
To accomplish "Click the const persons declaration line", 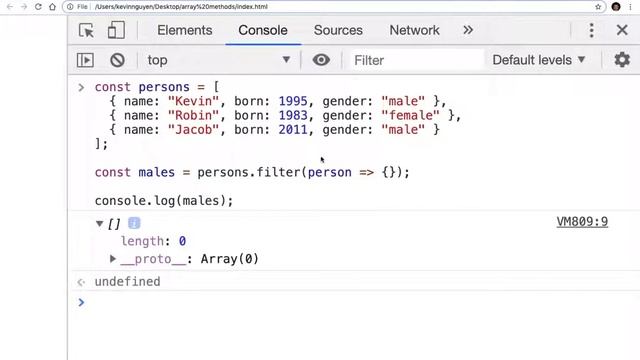I will coord(157,87).
